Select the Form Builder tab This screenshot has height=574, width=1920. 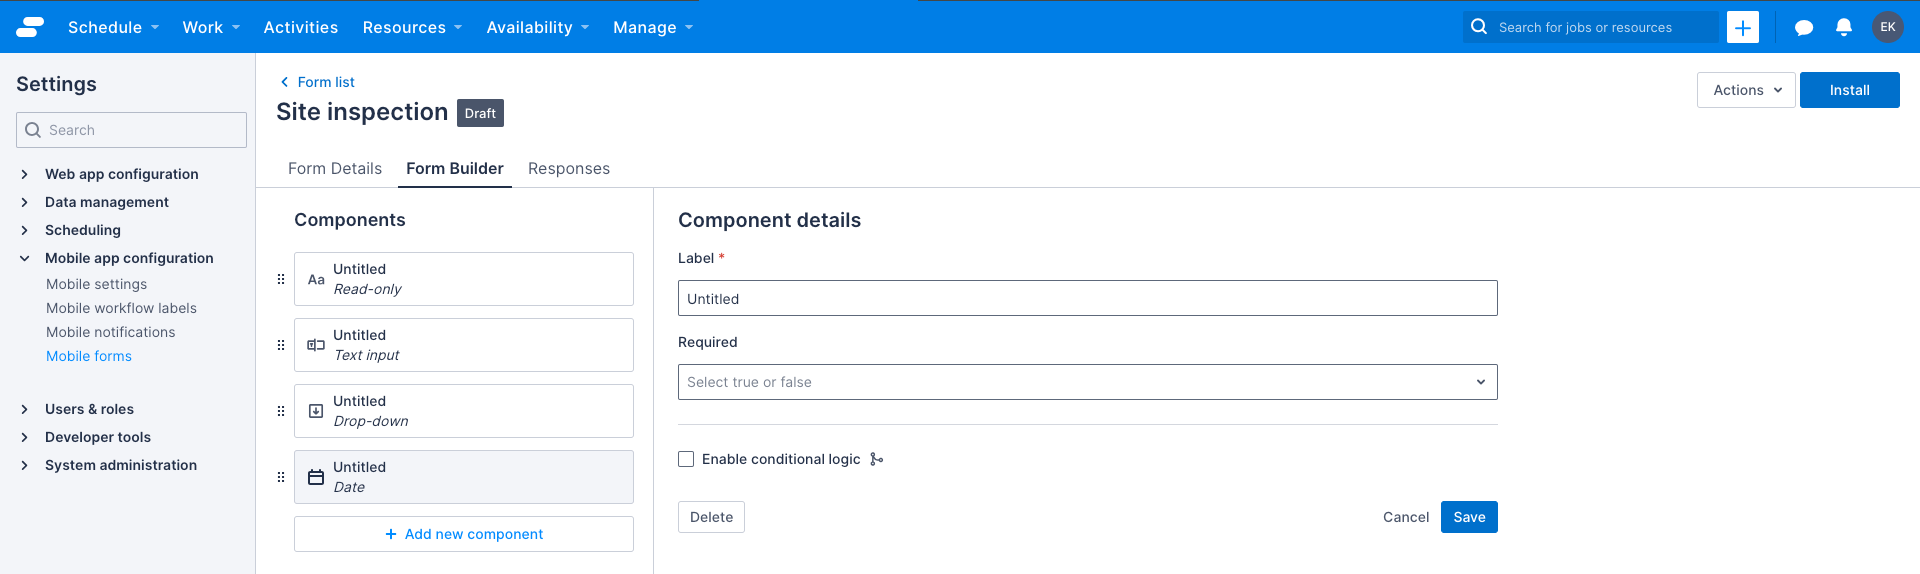455,168
